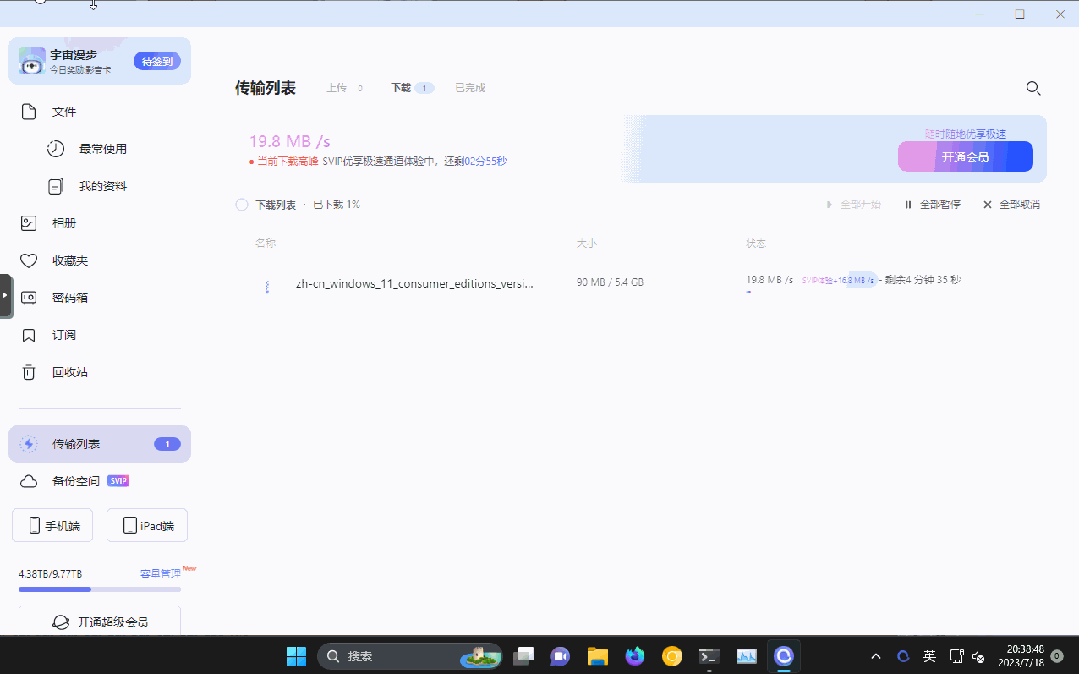Click the notification count badge in taskbar
This screenshot has height=674, width=1079.
pyautogui.click(x=1058, y=656)
